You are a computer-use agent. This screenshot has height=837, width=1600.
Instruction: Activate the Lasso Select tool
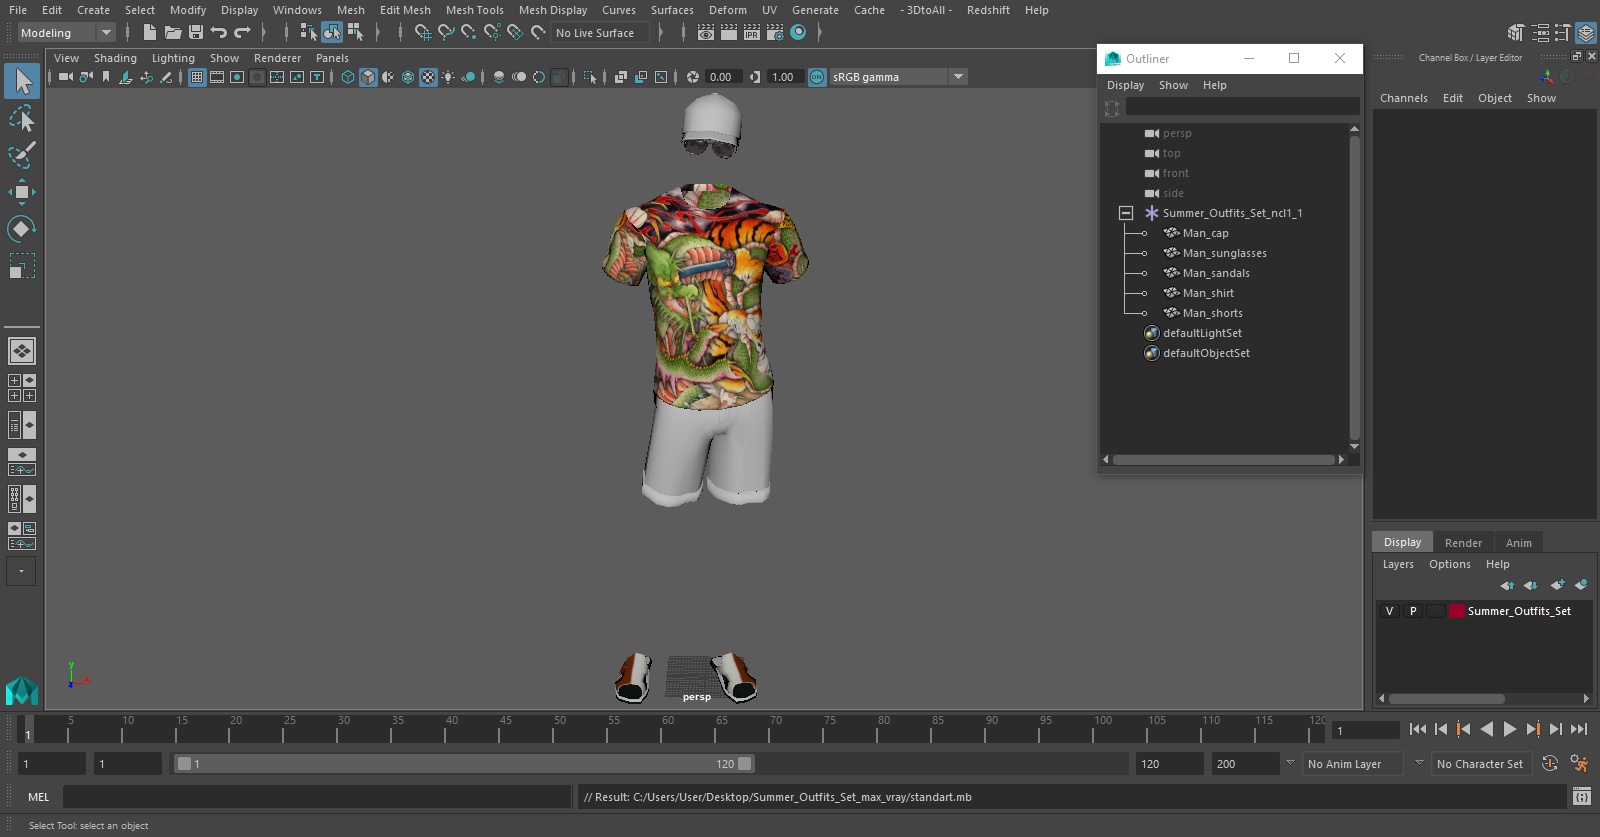point(22,119)
